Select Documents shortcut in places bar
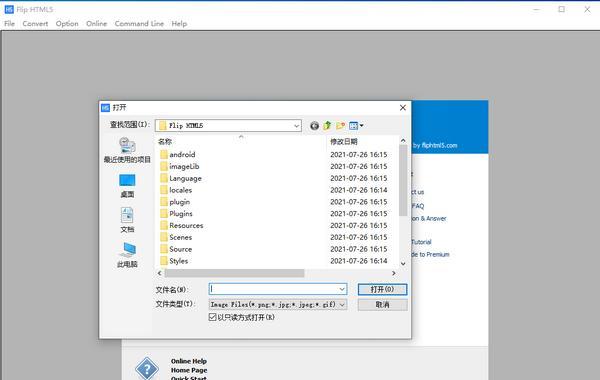The height and width of the screenshot is (380, 600). 127,220
